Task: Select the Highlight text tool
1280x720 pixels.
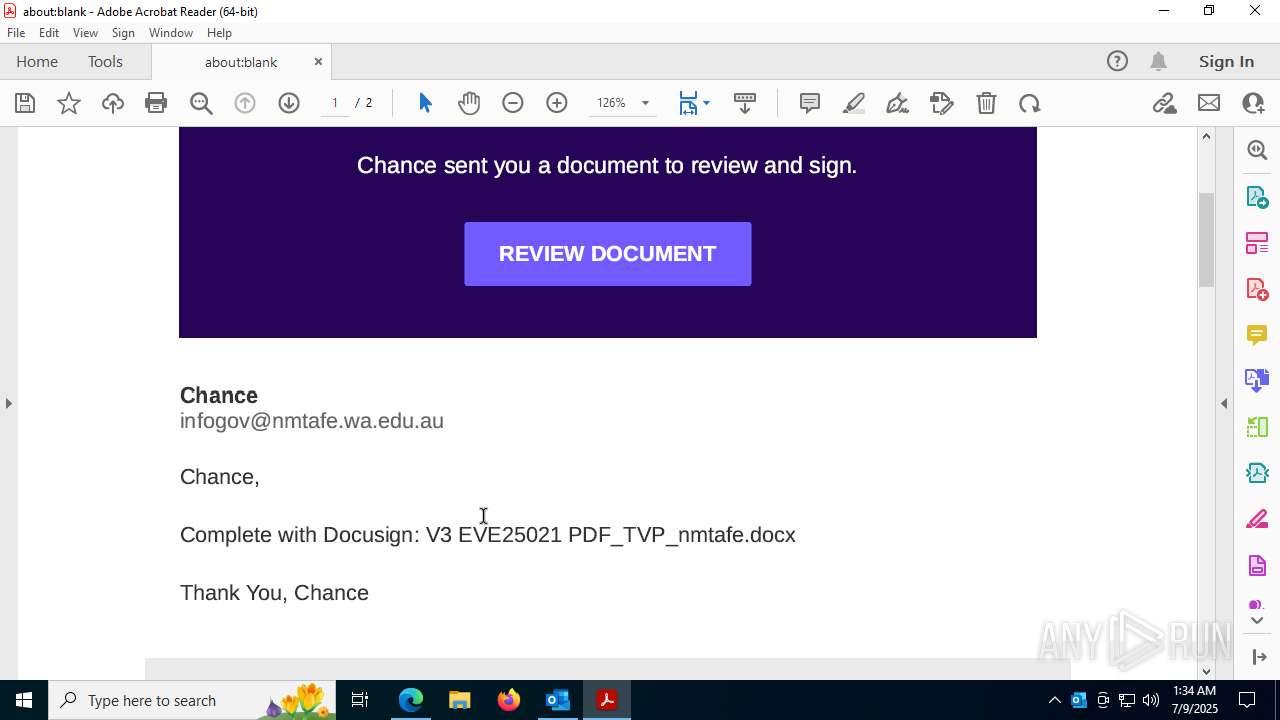Action: click(854, 103)
